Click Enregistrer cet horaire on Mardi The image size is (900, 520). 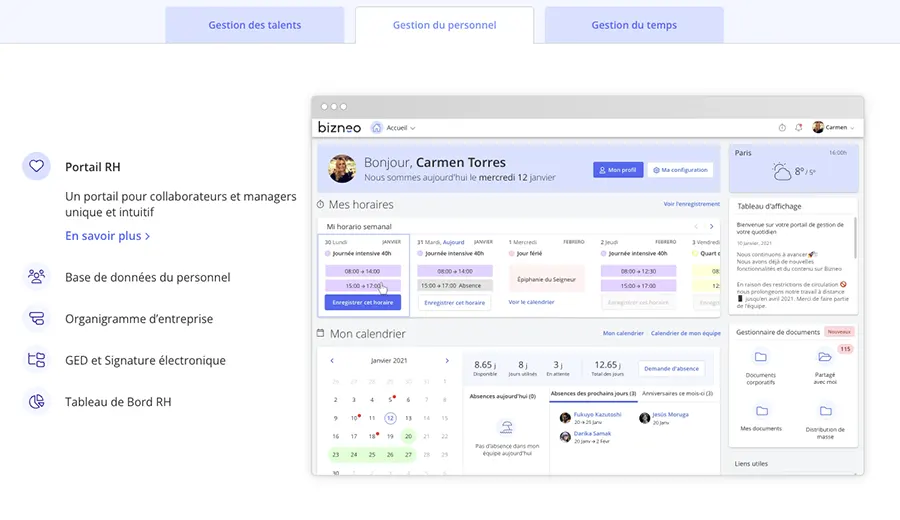pos(455,302)
